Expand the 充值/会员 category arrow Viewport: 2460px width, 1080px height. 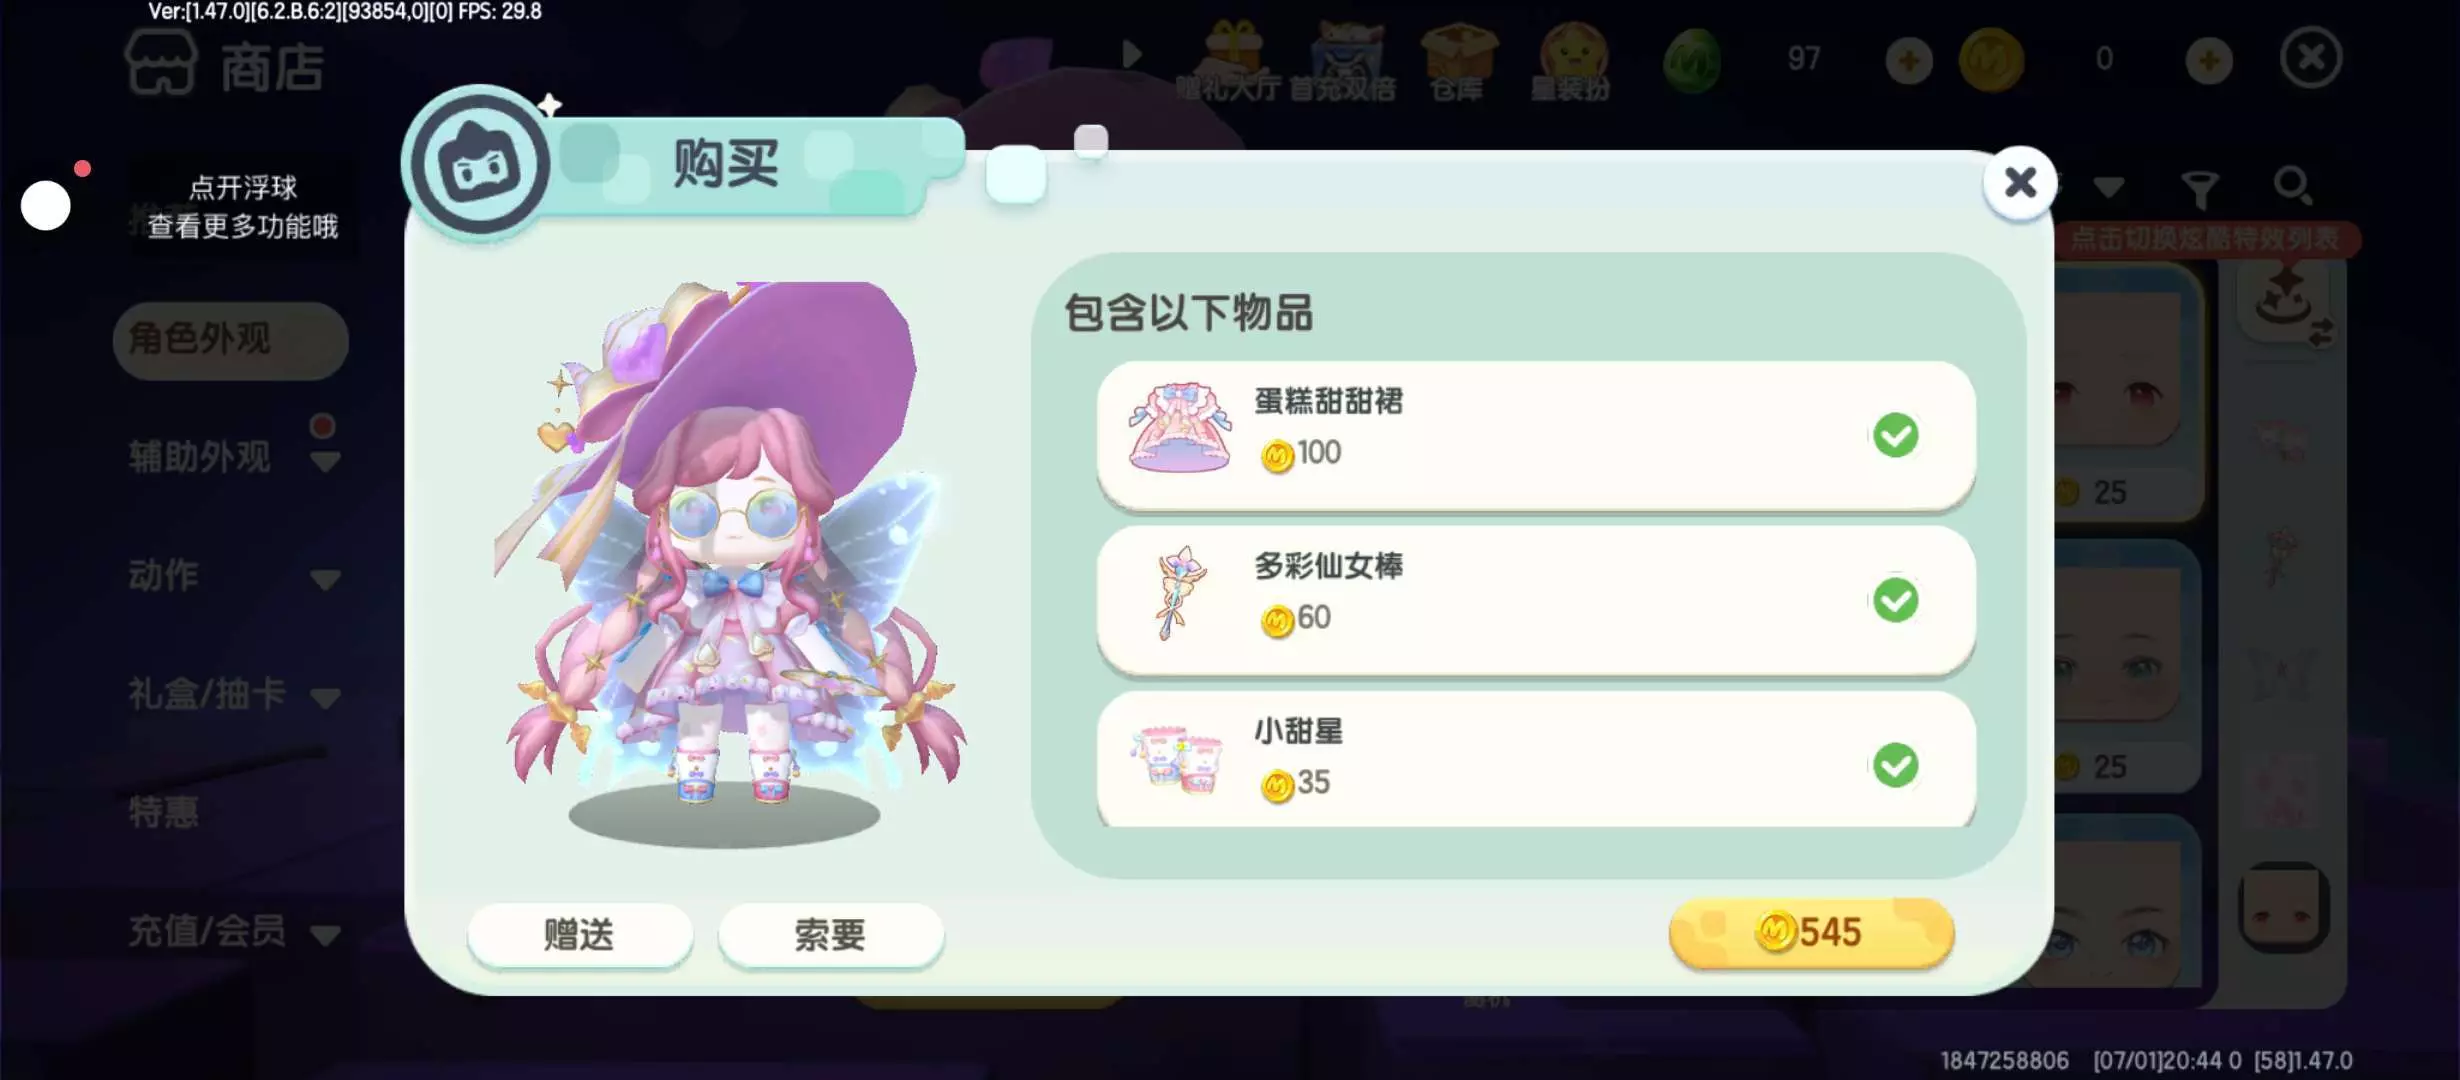pos(325,935)
